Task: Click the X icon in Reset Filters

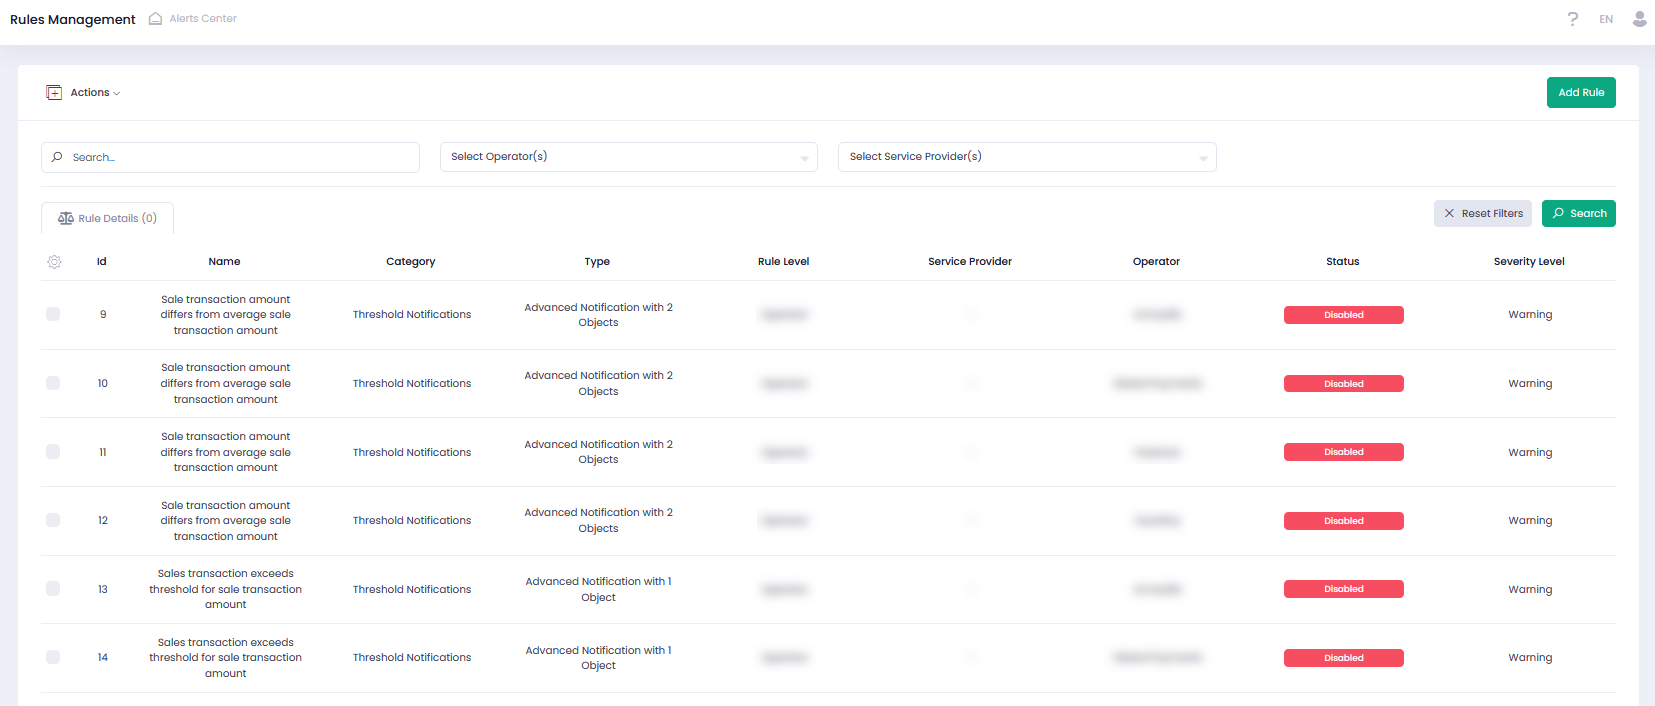Action: tap(1449, 214)
